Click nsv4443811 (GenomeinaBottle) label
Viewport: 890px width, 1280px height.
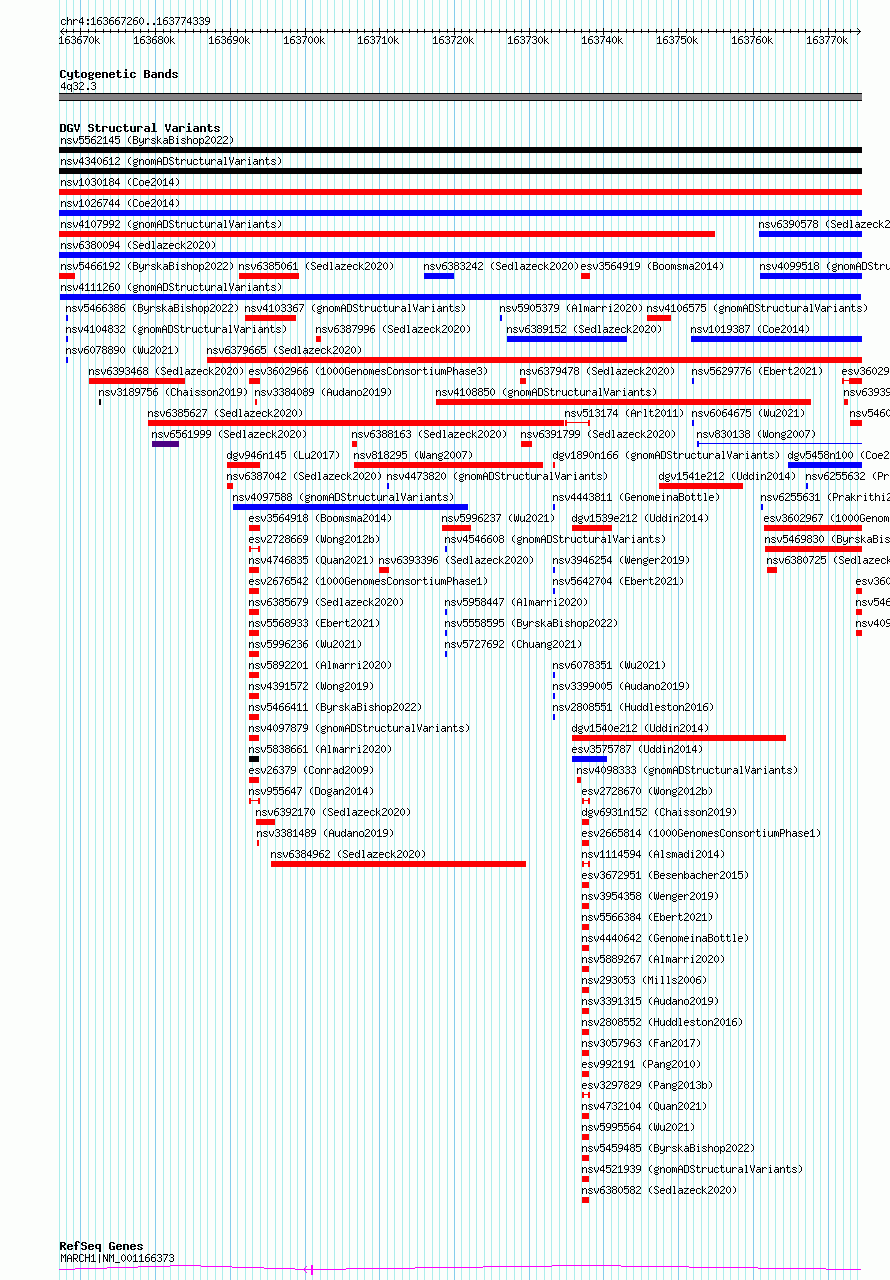point(637,497)
